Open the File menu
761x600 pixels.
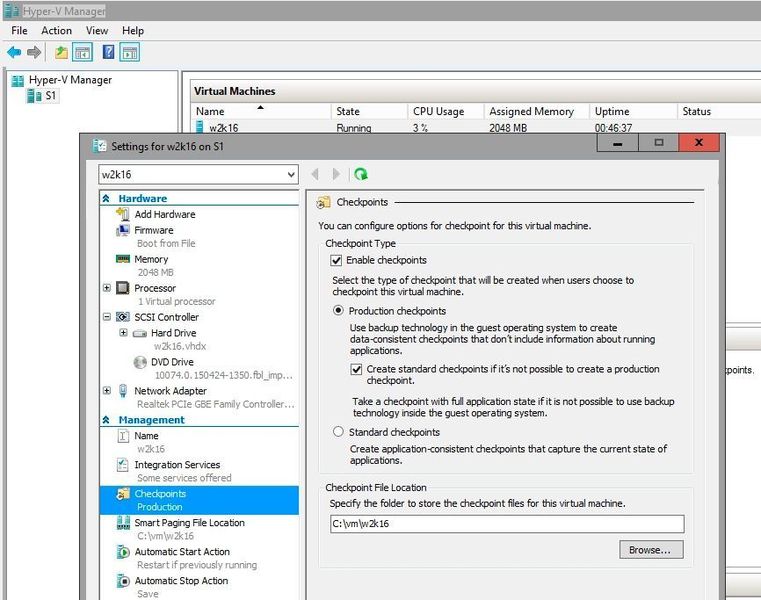(19, 31)
